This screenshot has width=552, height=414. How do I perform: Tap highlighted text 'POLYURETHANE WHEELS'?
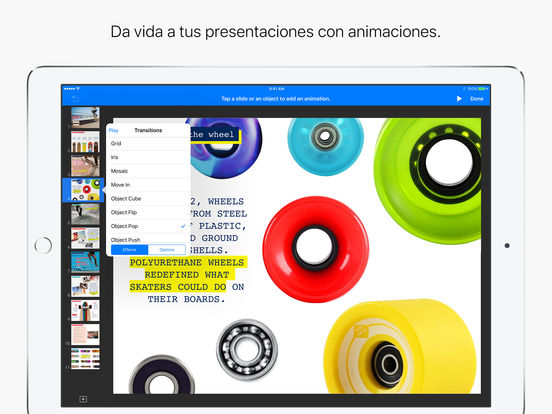coord(187,263)
